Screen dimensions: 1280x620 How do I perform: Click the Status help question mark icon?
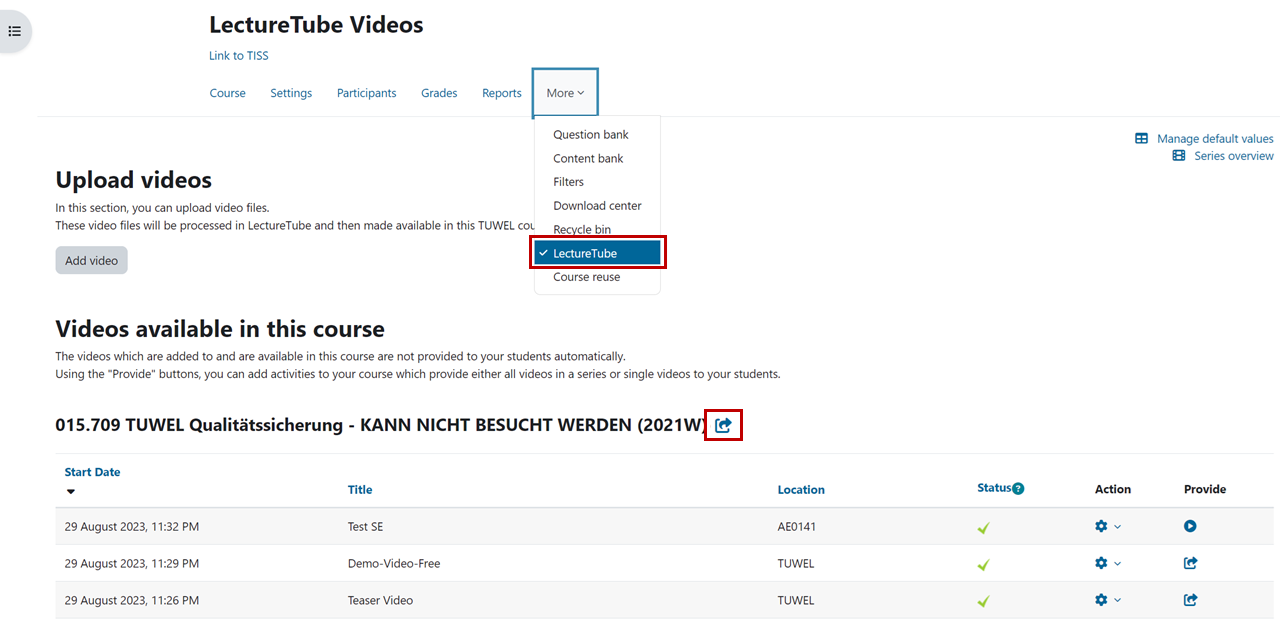coord(1018,489)
